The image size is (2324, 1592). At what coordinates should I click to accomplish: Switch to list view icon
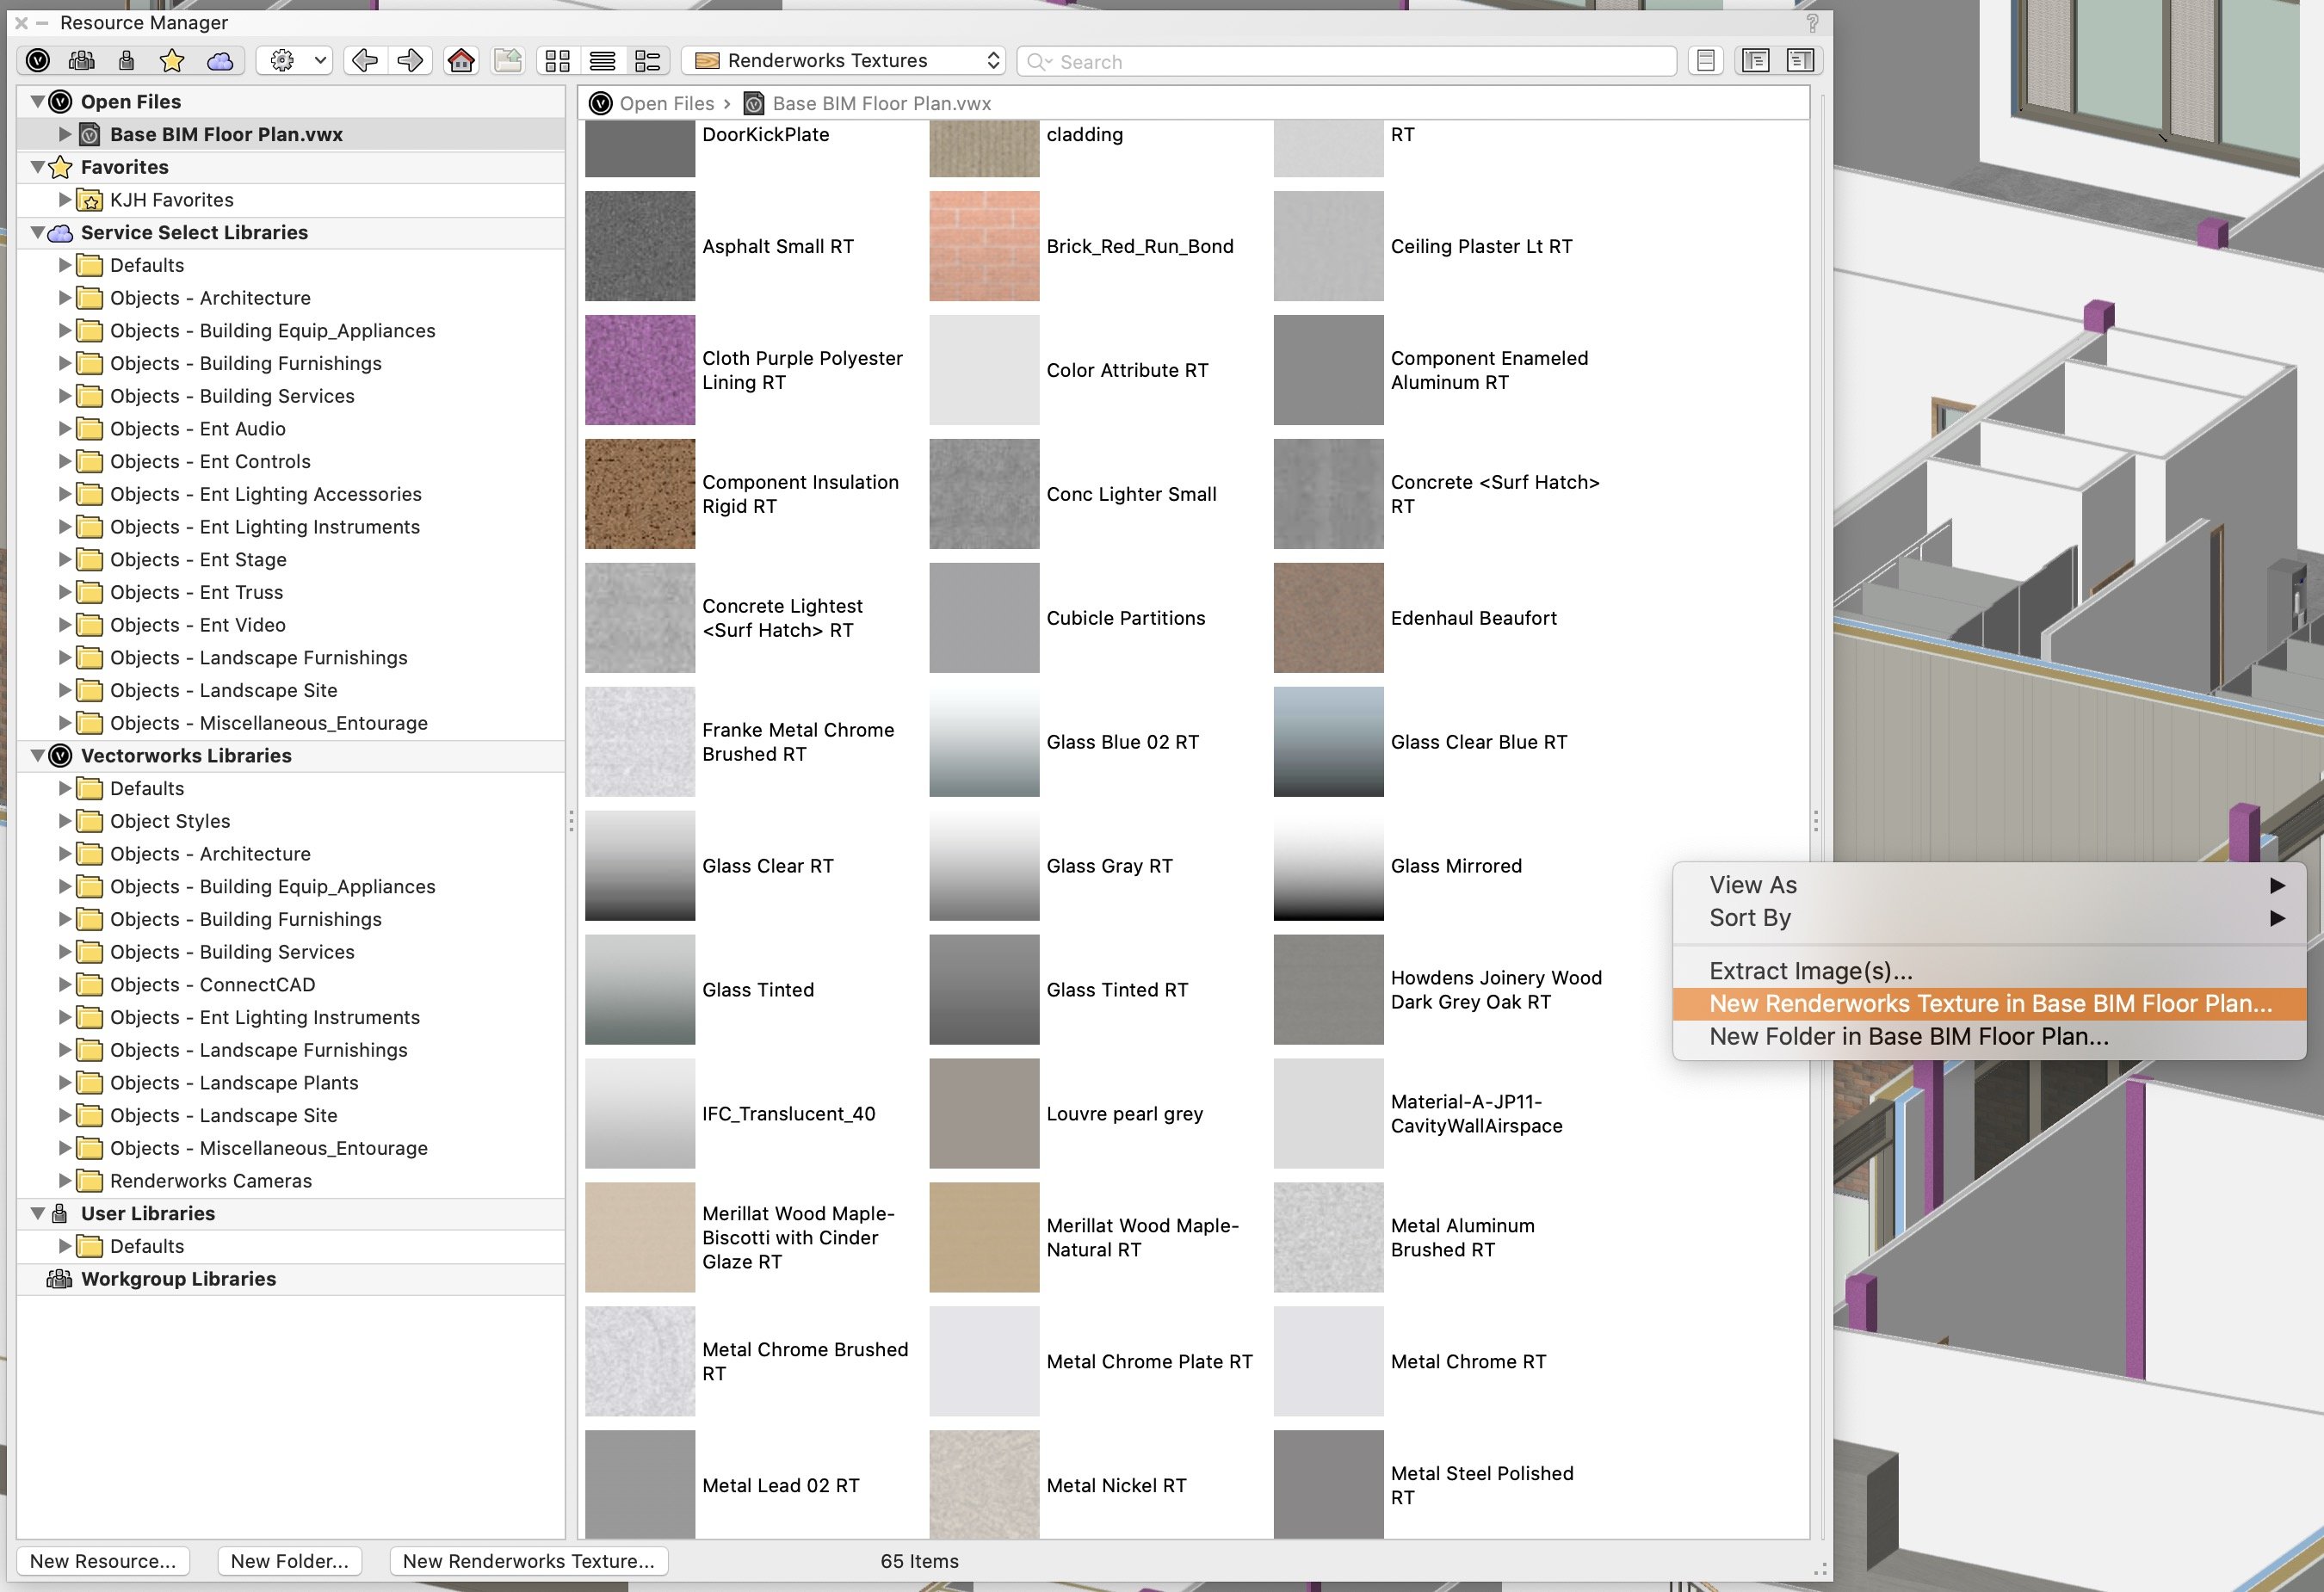tap(602, 61)
